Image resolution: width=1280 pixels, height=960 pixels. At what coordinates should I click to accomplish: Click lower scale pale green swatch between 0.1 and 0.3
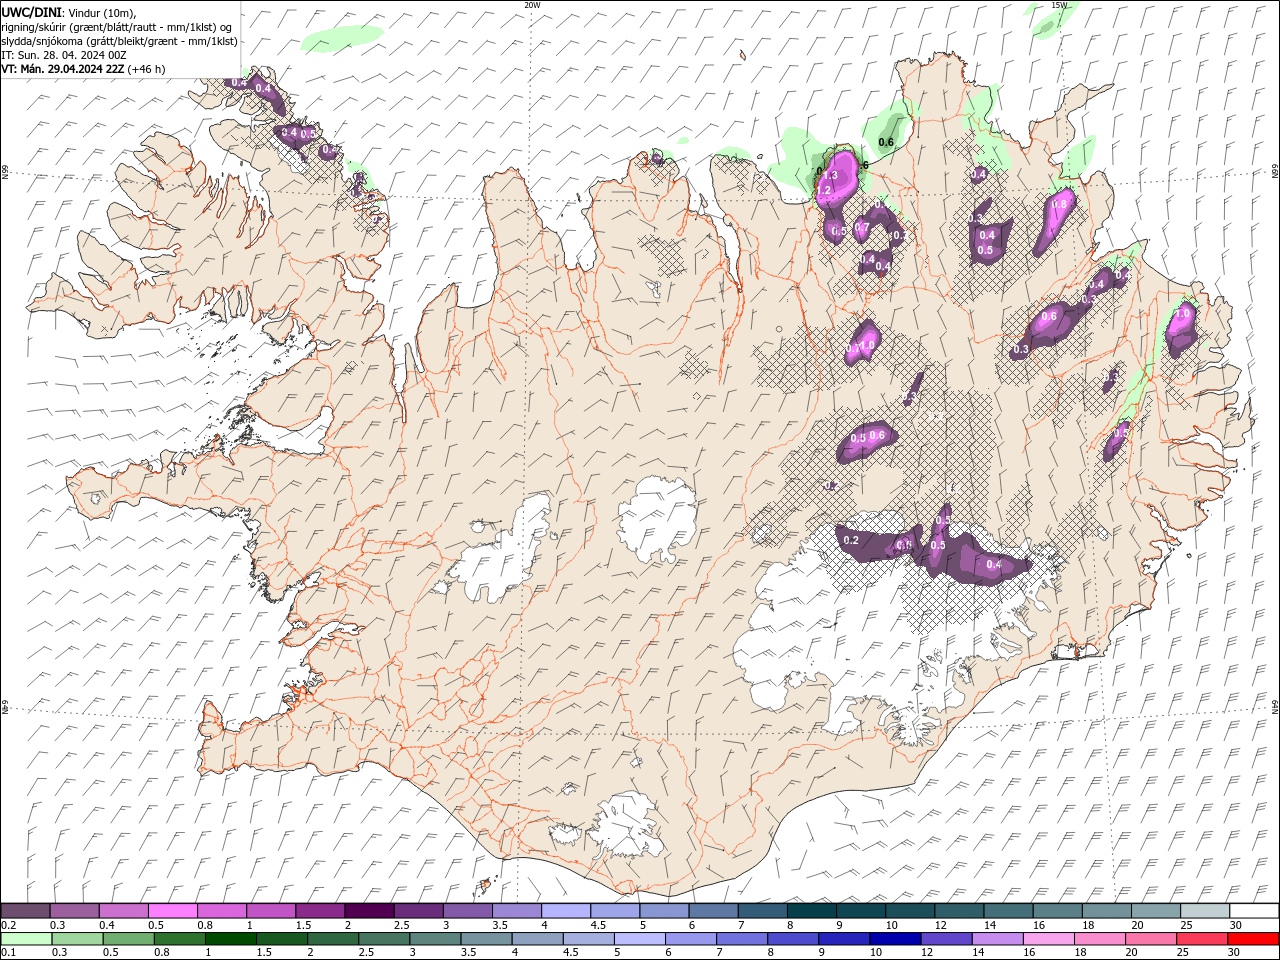pos(26,939)
